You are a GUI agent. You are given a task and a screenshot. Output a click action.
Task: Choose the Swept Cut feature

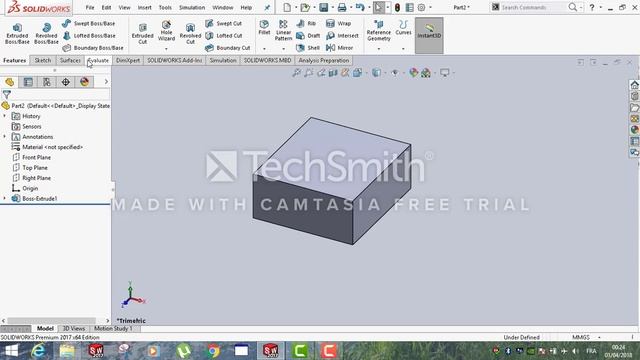point(223,24)
